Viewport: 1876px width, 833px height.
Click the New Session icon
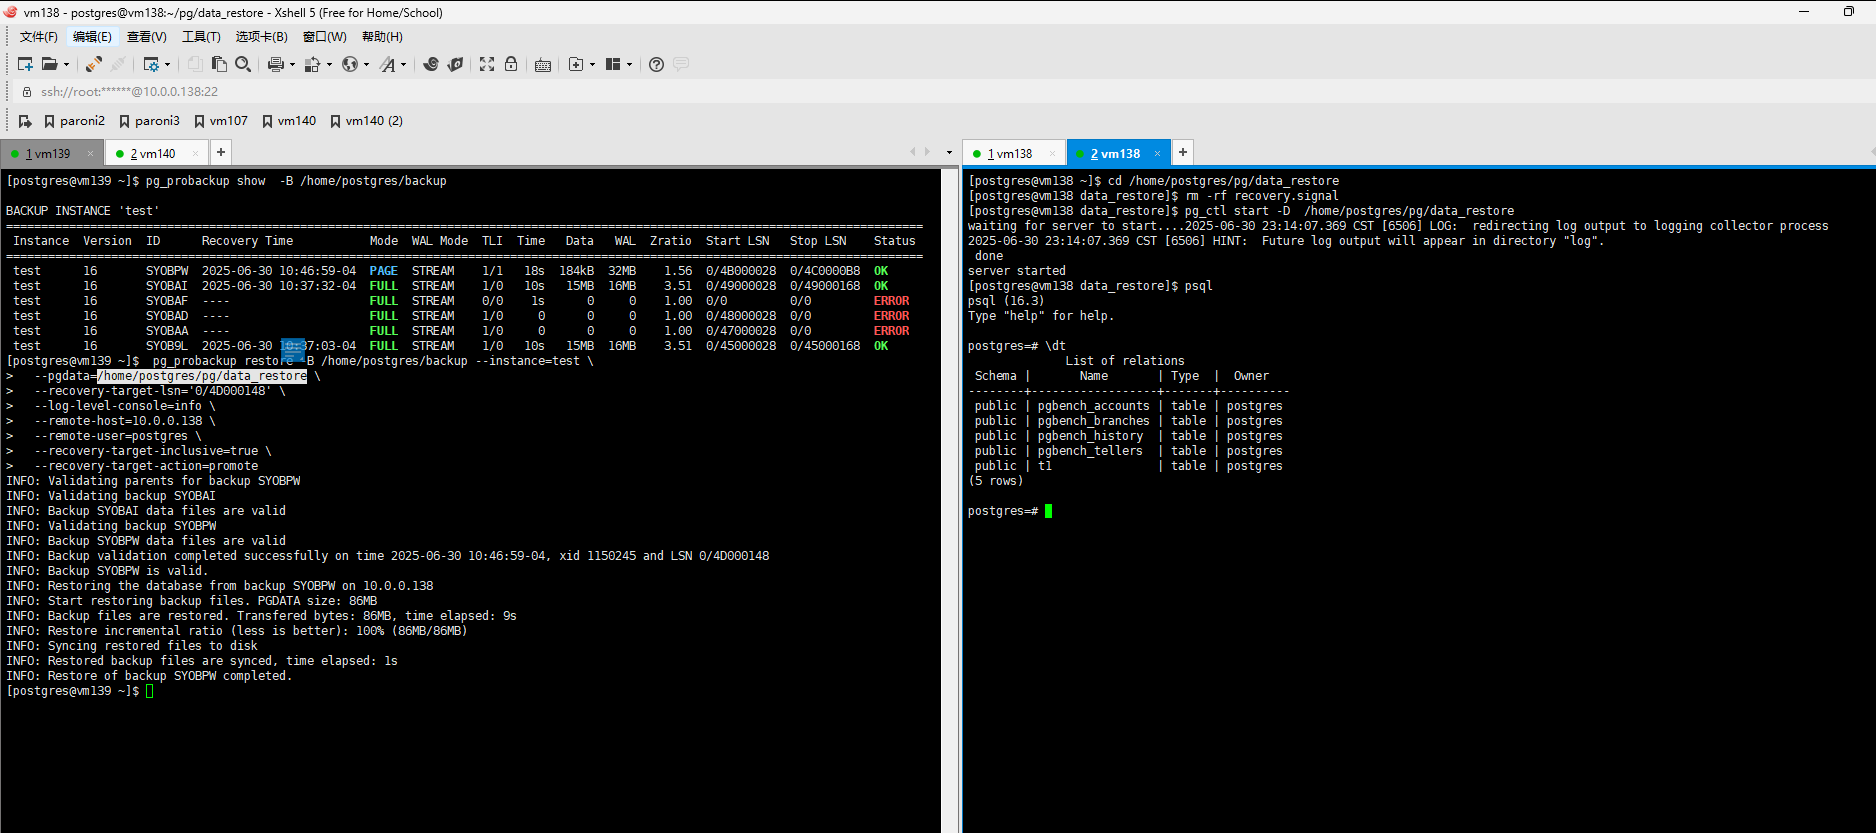pos(25,64)
